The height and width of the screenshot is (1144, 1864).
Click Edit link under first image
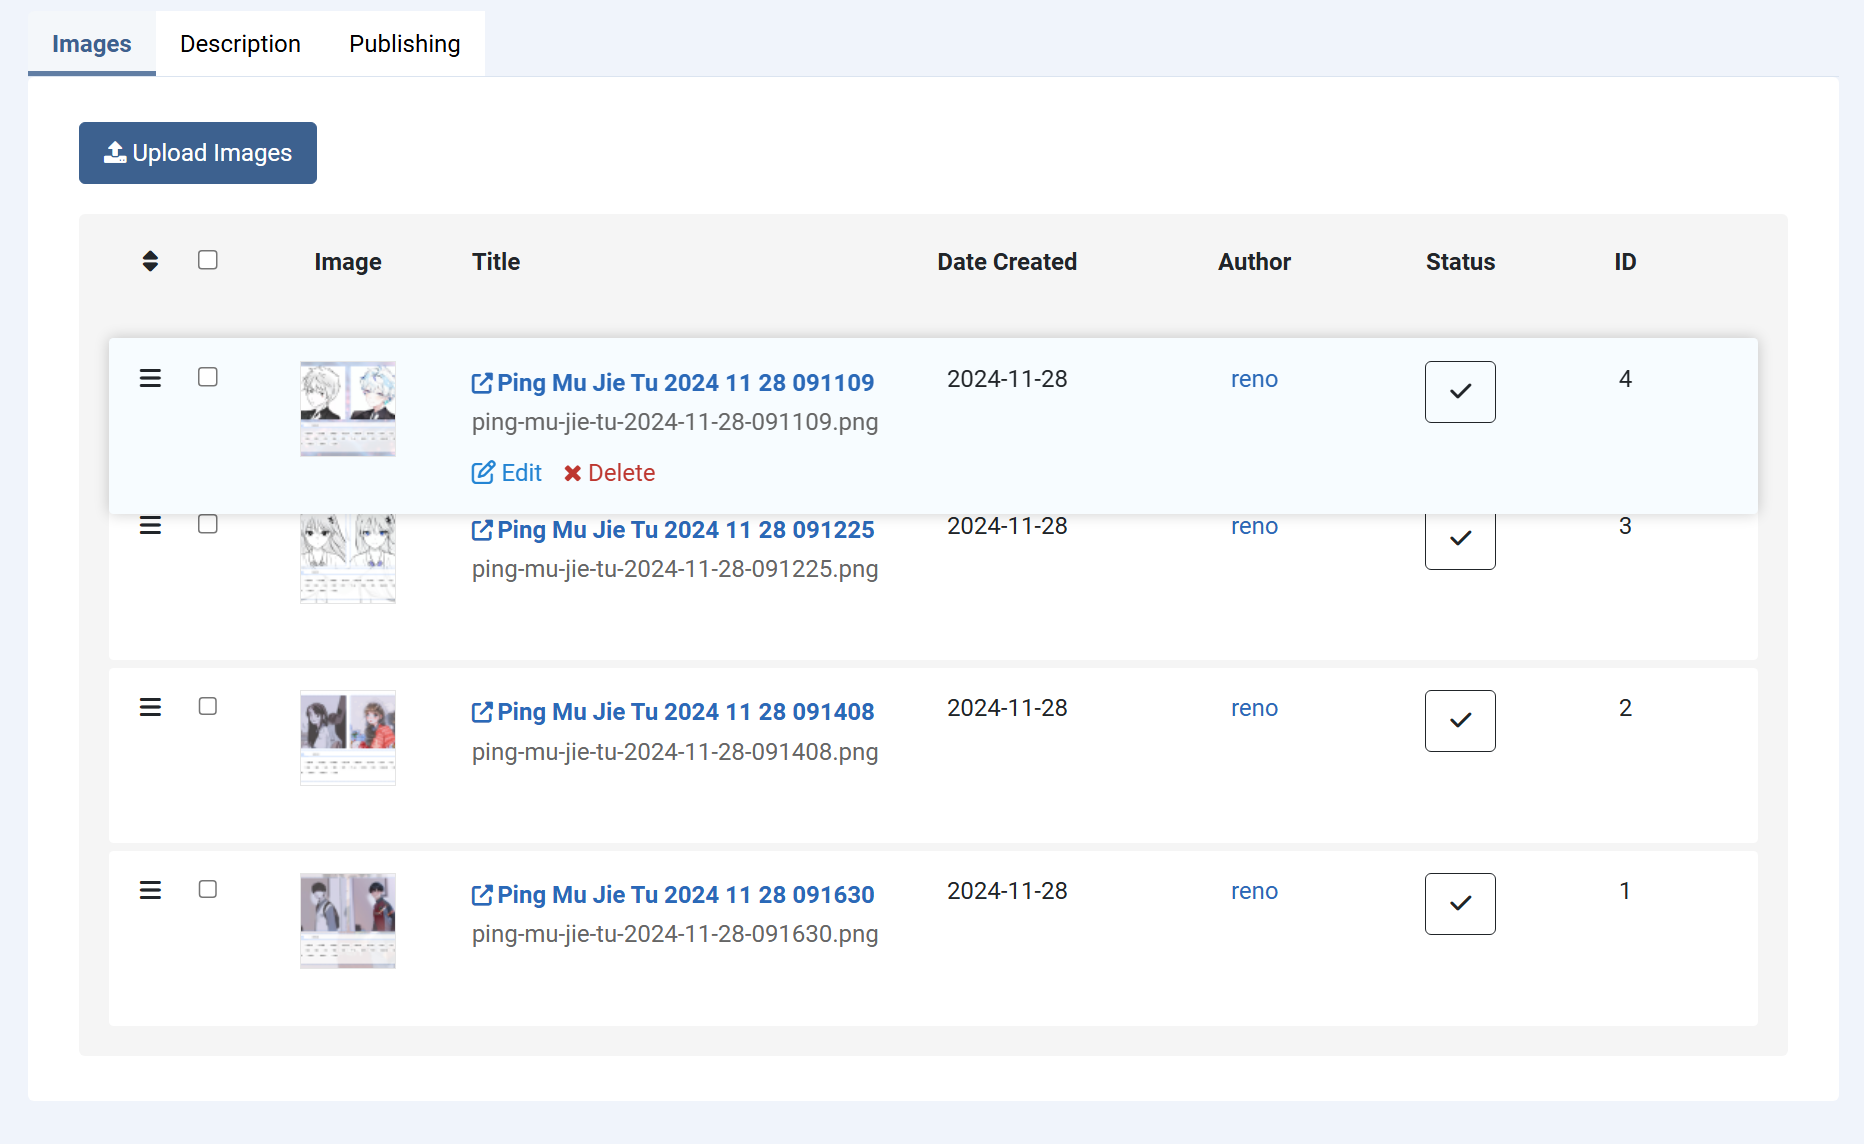(x=507, y=473)
